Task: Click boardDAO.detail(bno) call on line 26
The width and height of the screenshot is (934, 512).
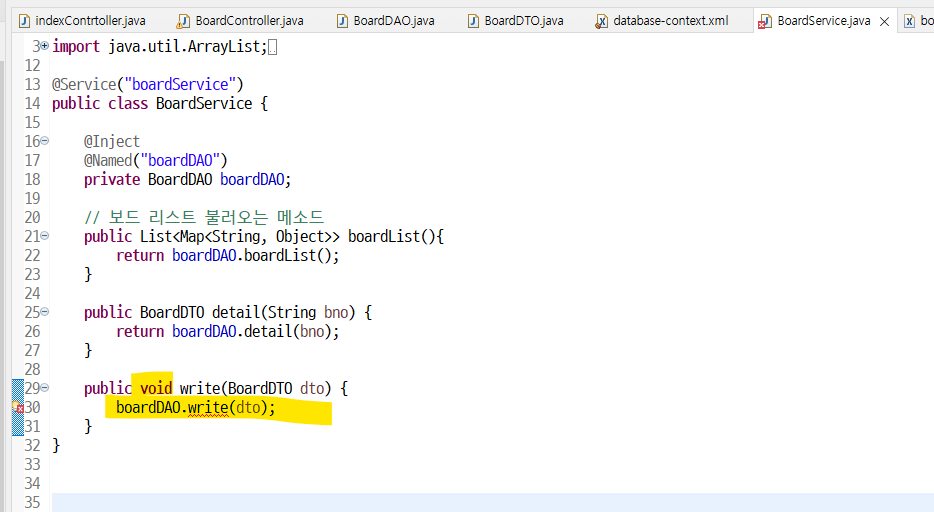Action: [x=255, y=332]
